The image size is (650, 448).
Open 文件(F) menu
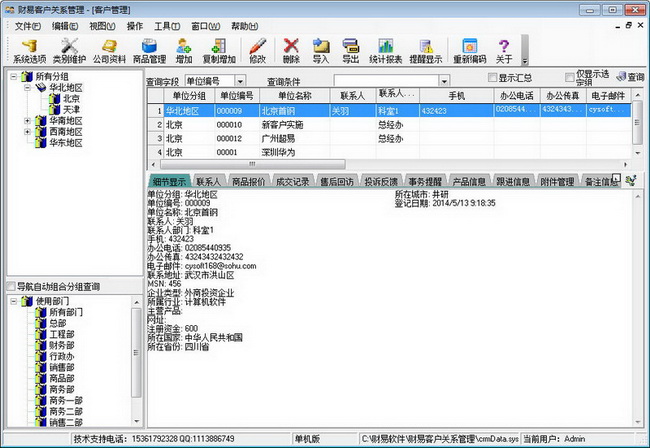pyautogui.click(x=28, y=26)
